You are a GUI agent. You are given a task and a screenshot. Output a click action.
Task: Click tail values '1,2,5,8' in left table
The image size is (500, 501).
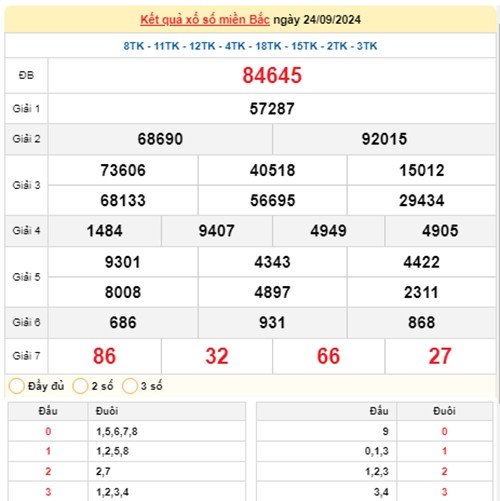tap(113, 451)
